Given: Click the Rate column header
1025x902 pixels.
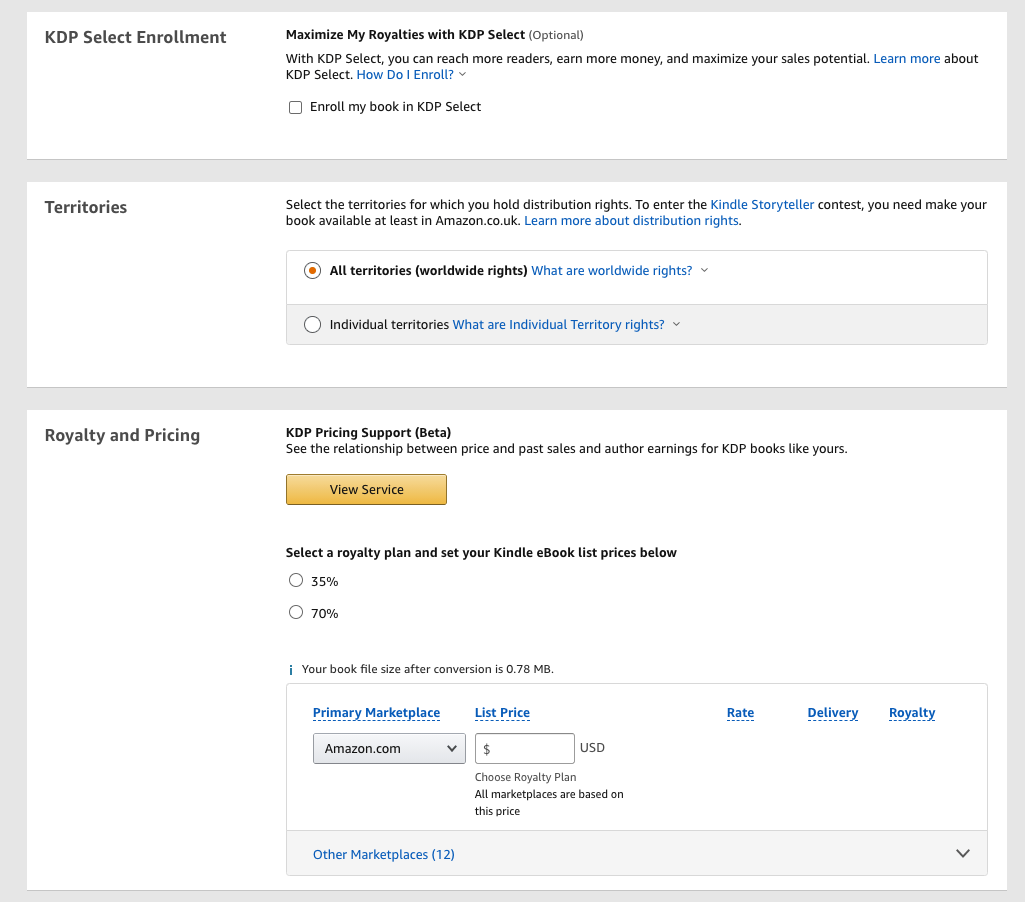Looking at the screenshot, I should tap(740, 713).
